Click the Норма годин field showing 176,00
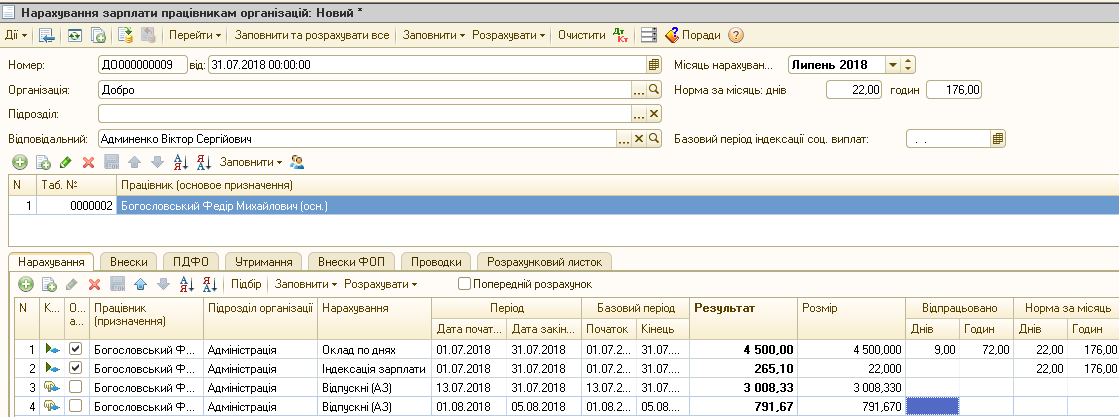The width and height of the screenshot is (1119, 417). click(954, 89)
